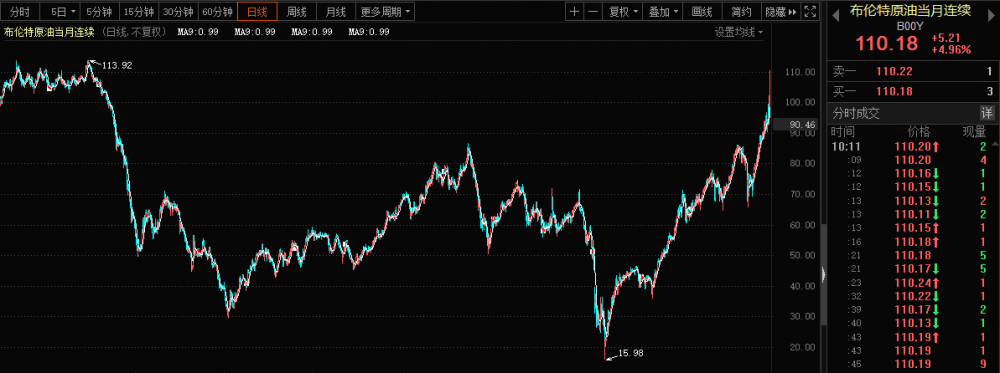Click the high price label 113.92

click(x=117, y=65)
